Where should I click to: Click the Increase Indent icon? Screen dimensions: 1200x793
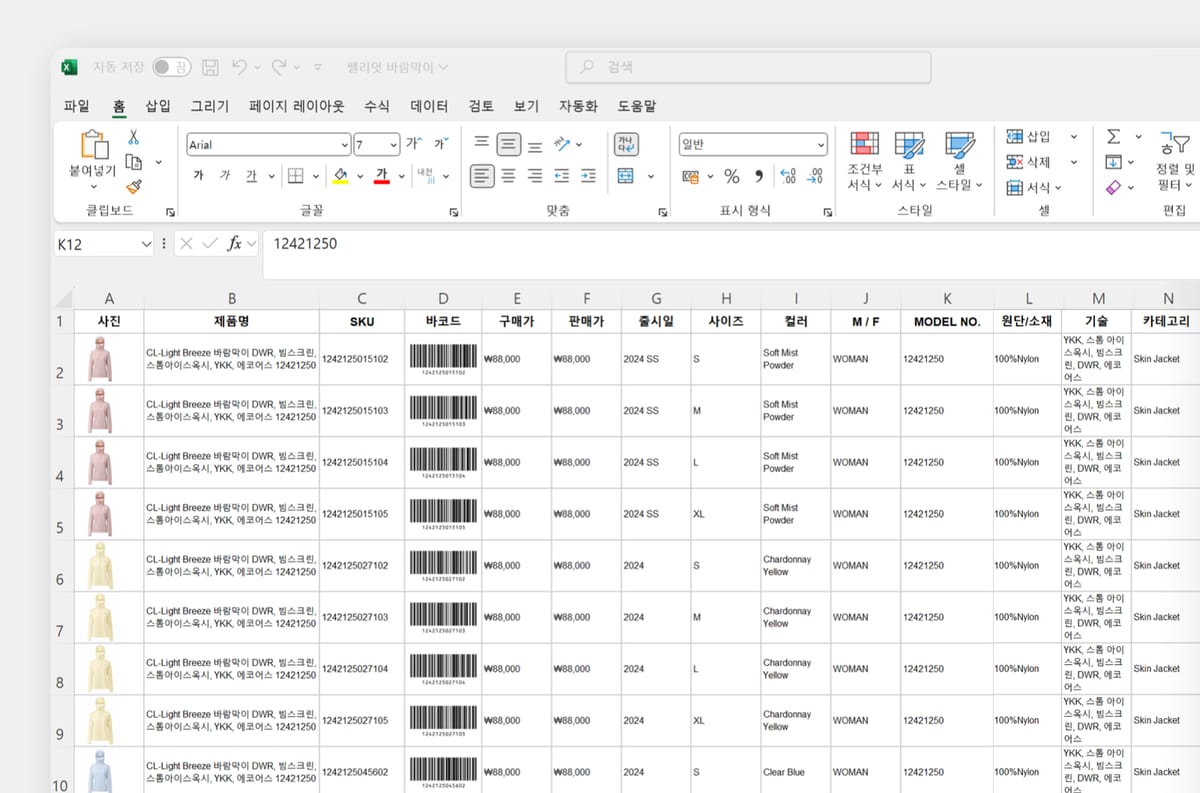pyautogui.click(x=588, y=176)
